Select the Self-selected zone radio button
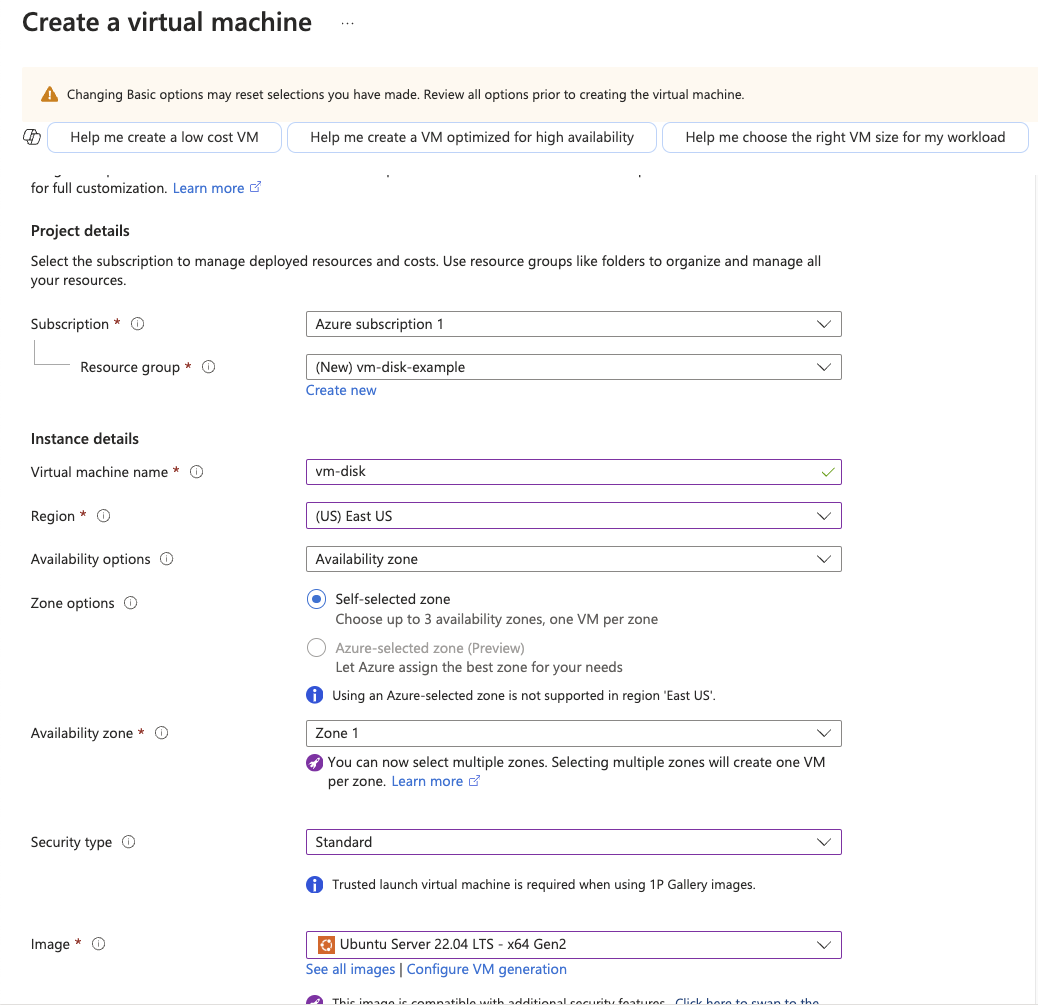This screenshot has height=1007, width=1038. click(316, 599)
